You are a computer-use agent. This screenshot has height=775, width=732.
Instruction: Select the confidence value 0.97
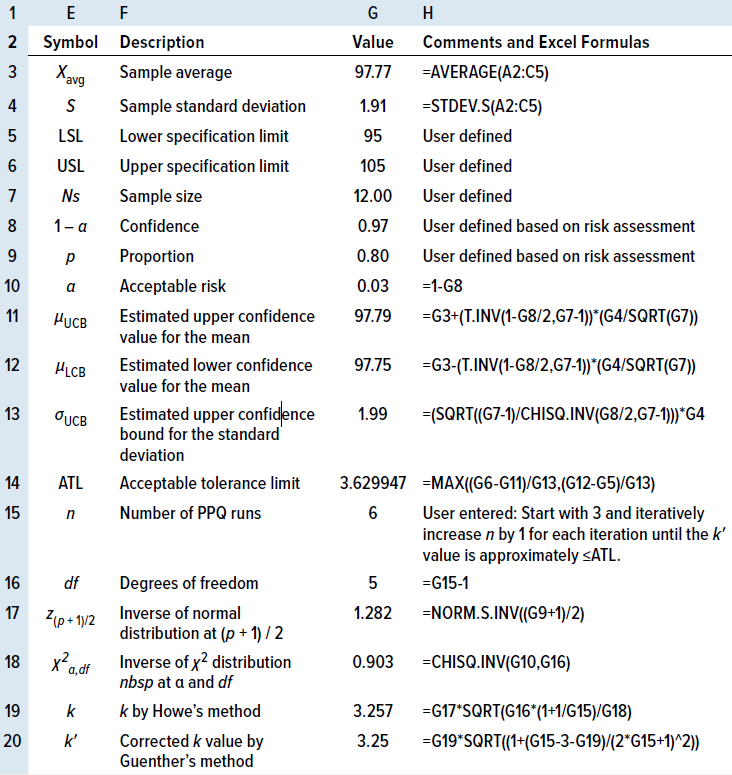click(x=373, y=227)
